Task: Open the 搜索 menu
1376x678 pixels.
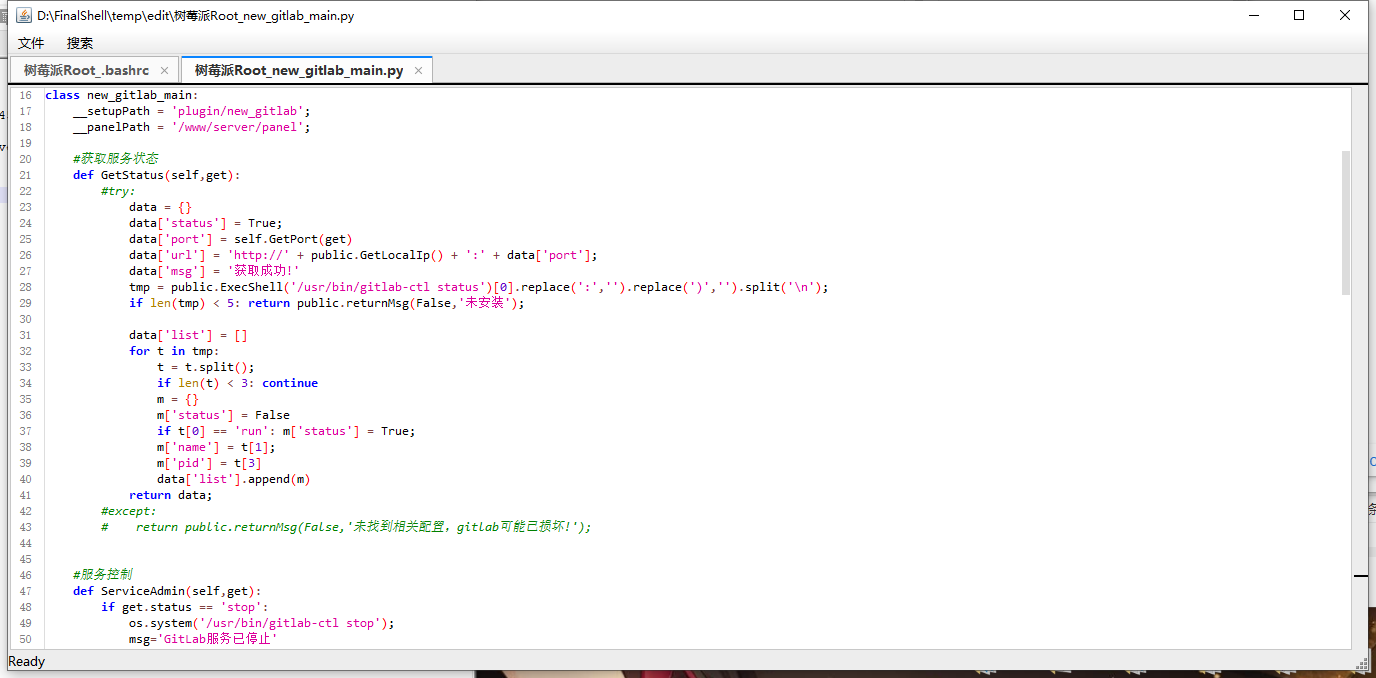Action: (x=80, y=43)
